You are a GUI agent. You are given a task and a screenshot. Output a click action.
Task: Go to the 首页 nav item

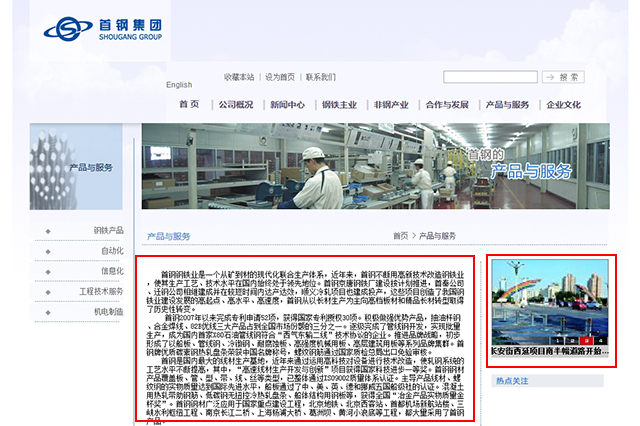pyautogui.click(x=189, y=104)
